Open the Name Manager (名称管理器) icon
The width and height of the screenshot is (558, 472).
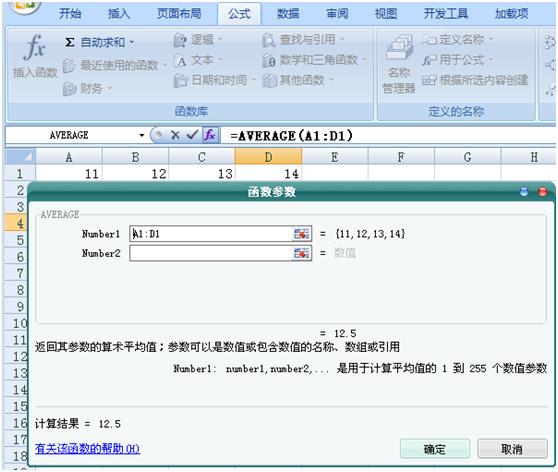pyautogui.click(x=399, y=64)
